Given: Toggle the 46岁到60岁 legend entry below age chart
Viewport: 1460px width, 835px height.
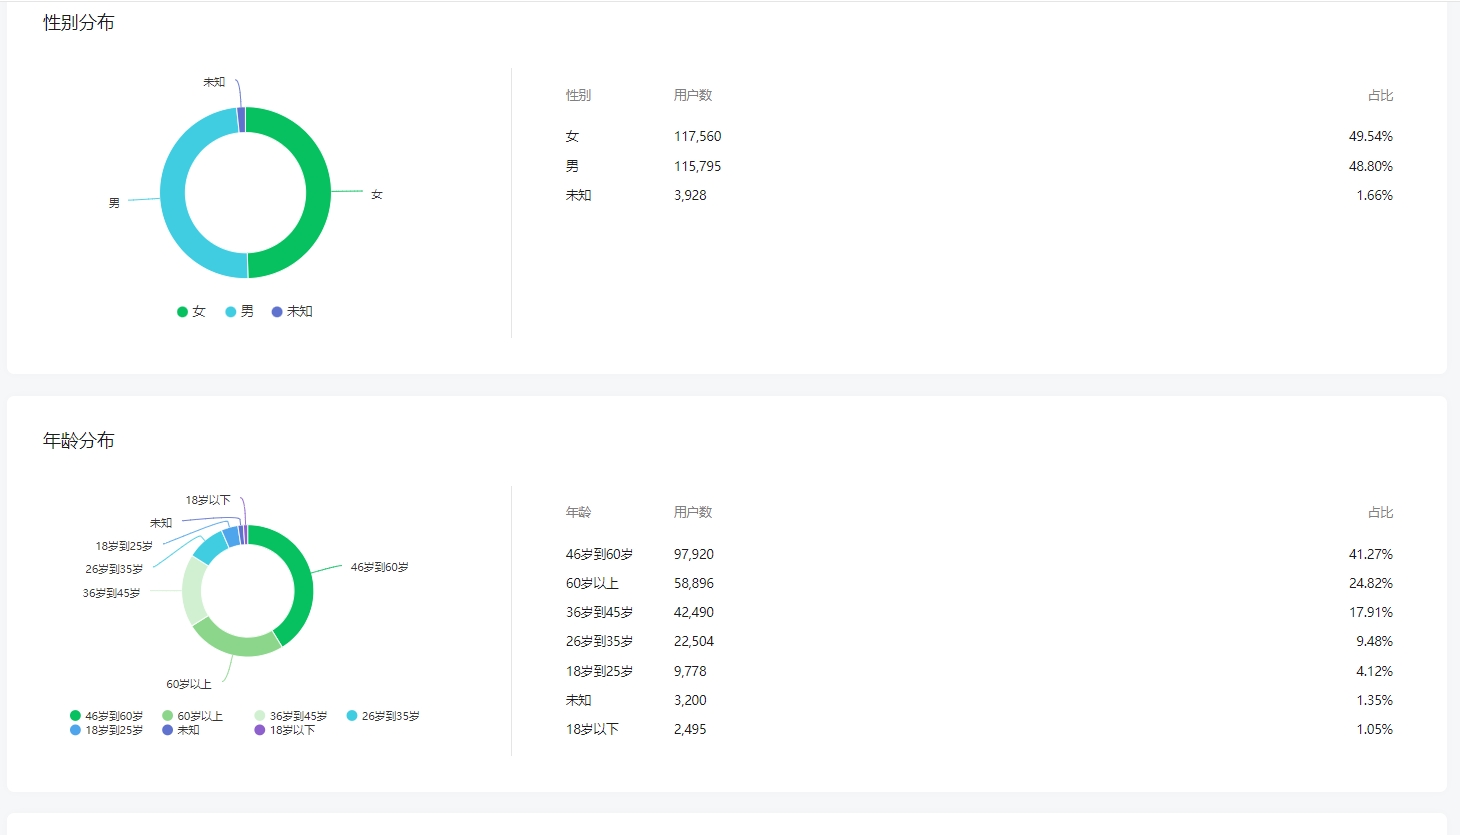Looking at the screenshot, I should tap(106, 716).
